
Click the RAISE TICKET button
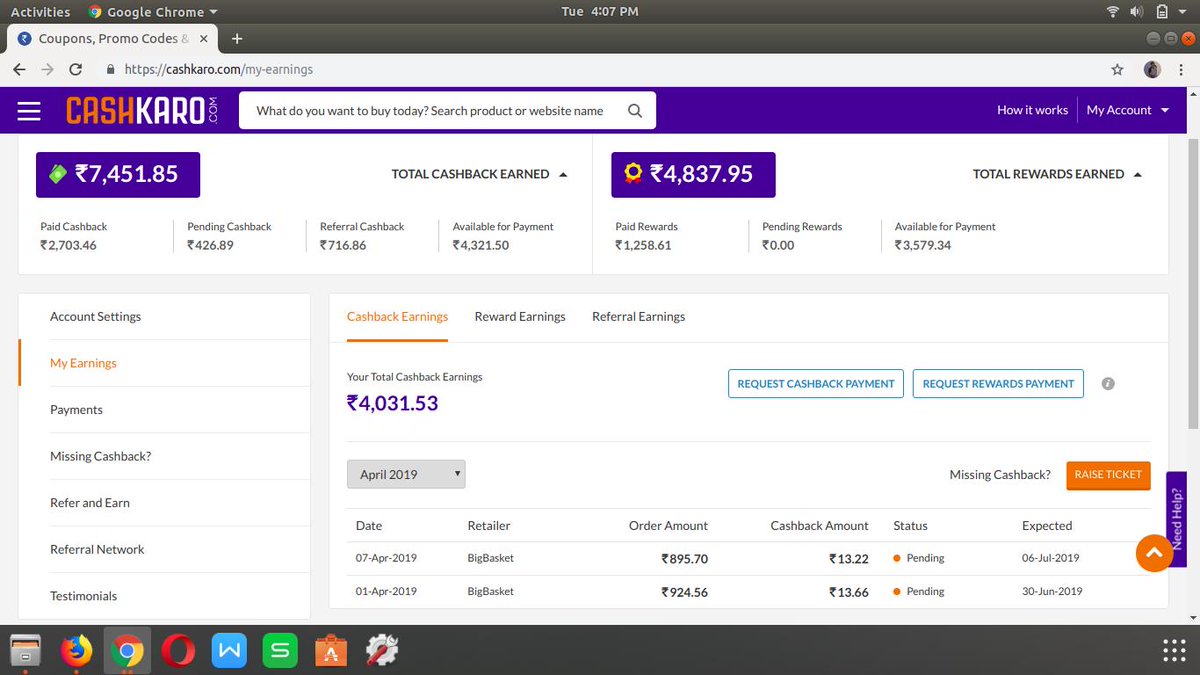(1108, 476)
